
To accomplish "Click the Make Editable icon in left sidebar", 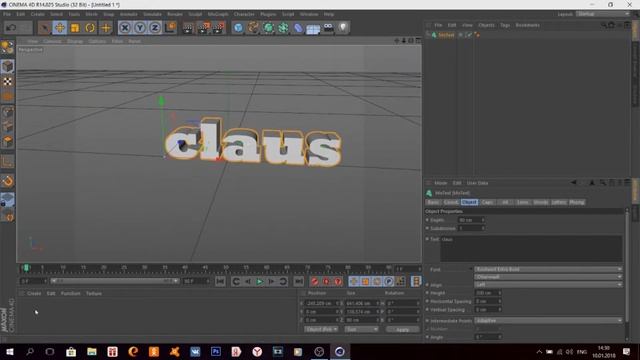I will [x=7, y=48].
